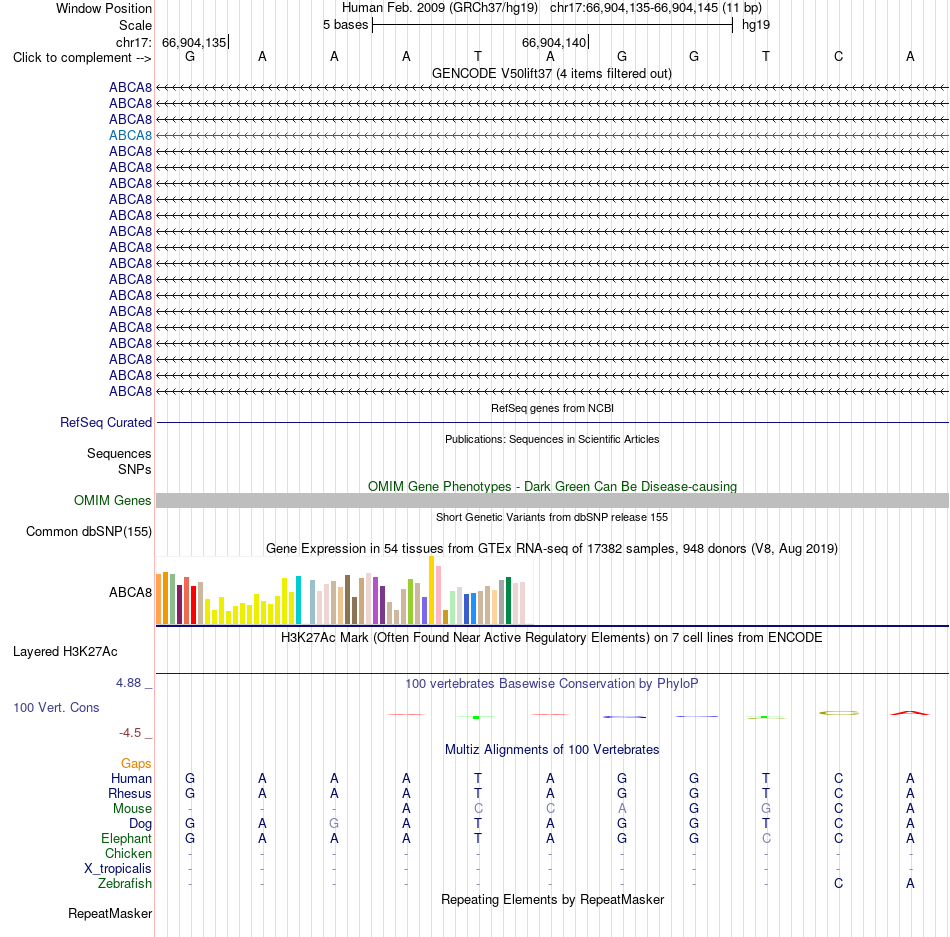This screenshot has height=937, width=950.
Task: Open the green OMIM Gene Phenotypes title
Action: (x=552, y=486)
